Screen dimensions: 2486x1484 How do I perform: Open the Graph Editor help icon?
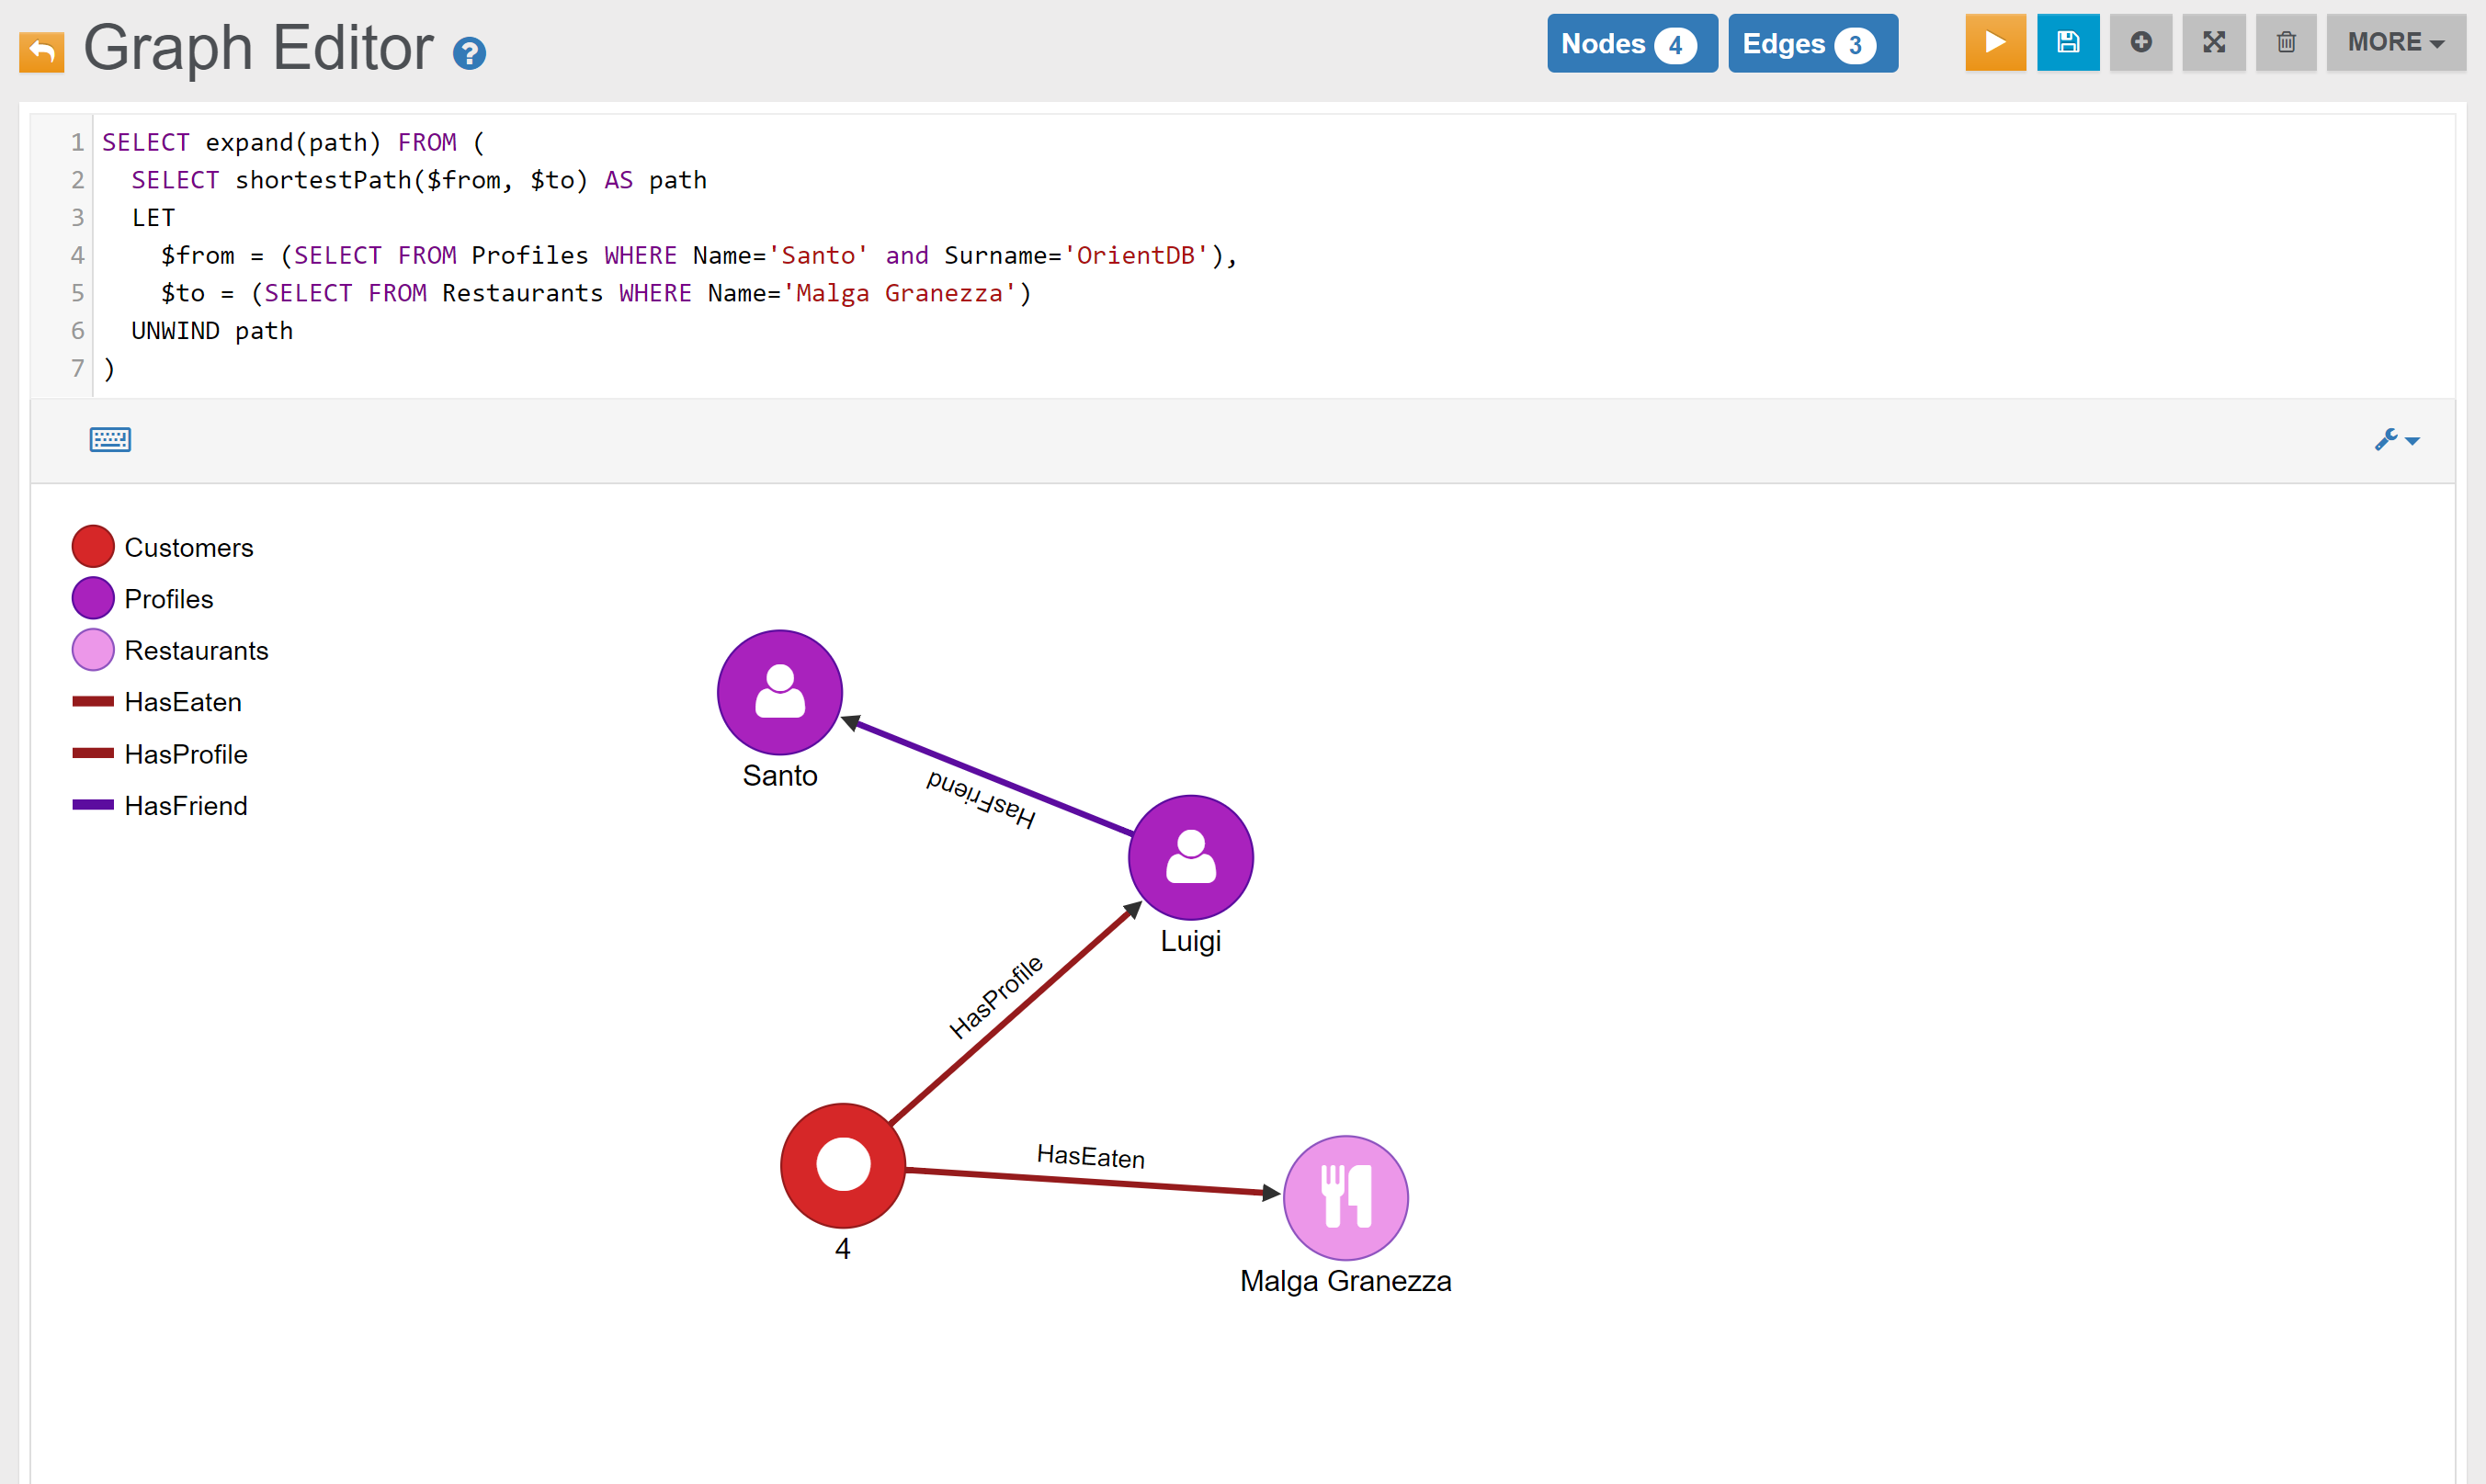(469, 53)
